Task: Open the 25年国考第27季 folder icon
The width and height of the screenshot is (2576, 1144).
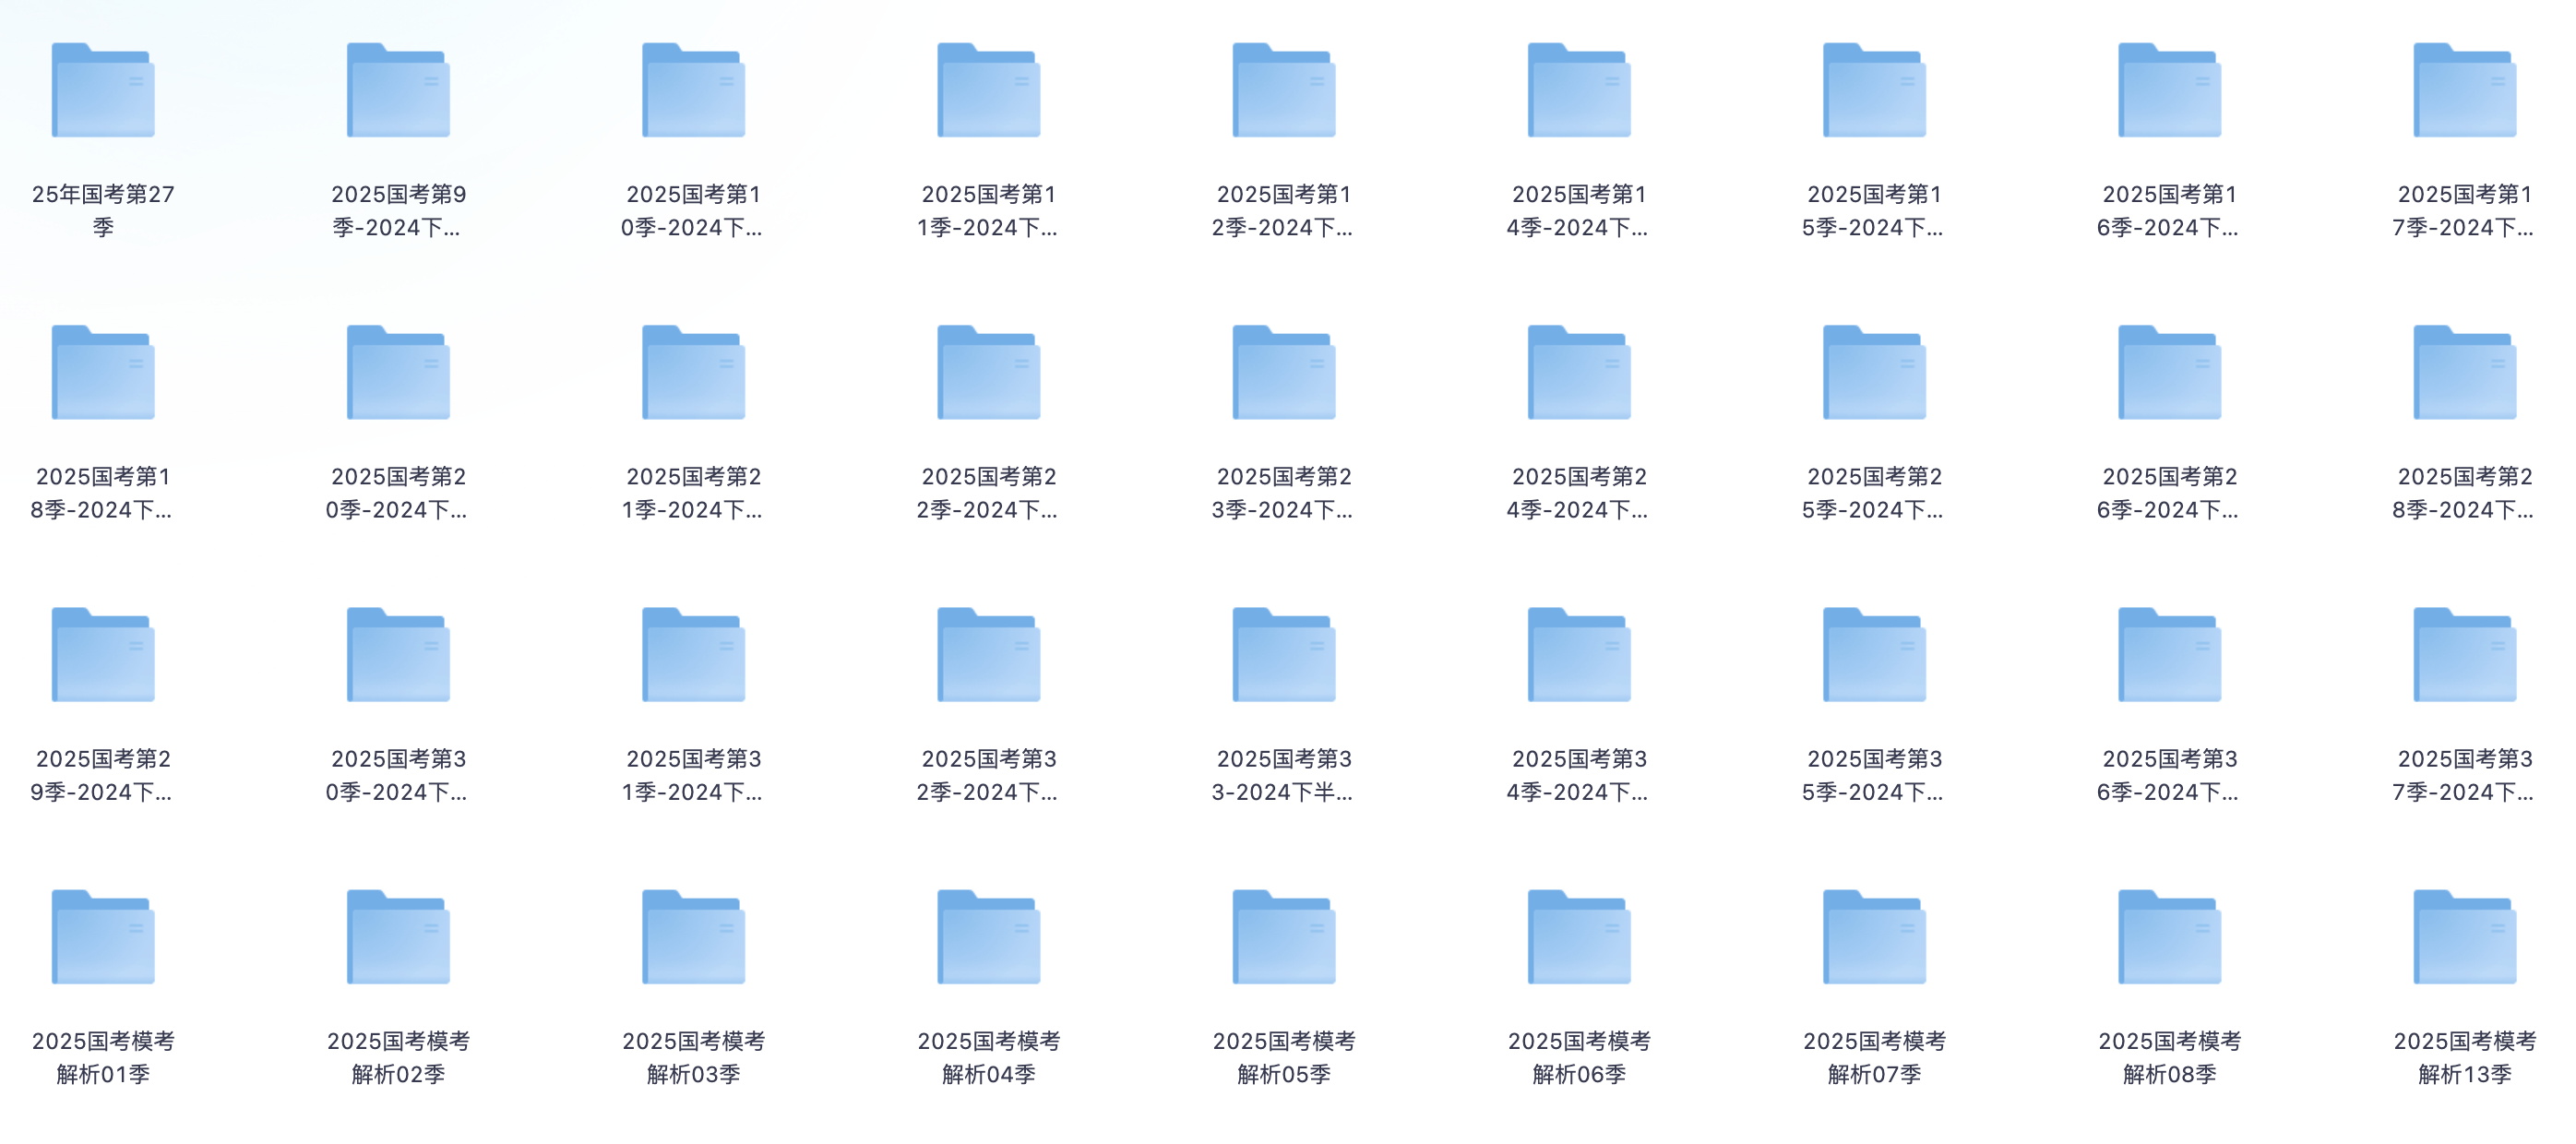Action: (103, 90)
